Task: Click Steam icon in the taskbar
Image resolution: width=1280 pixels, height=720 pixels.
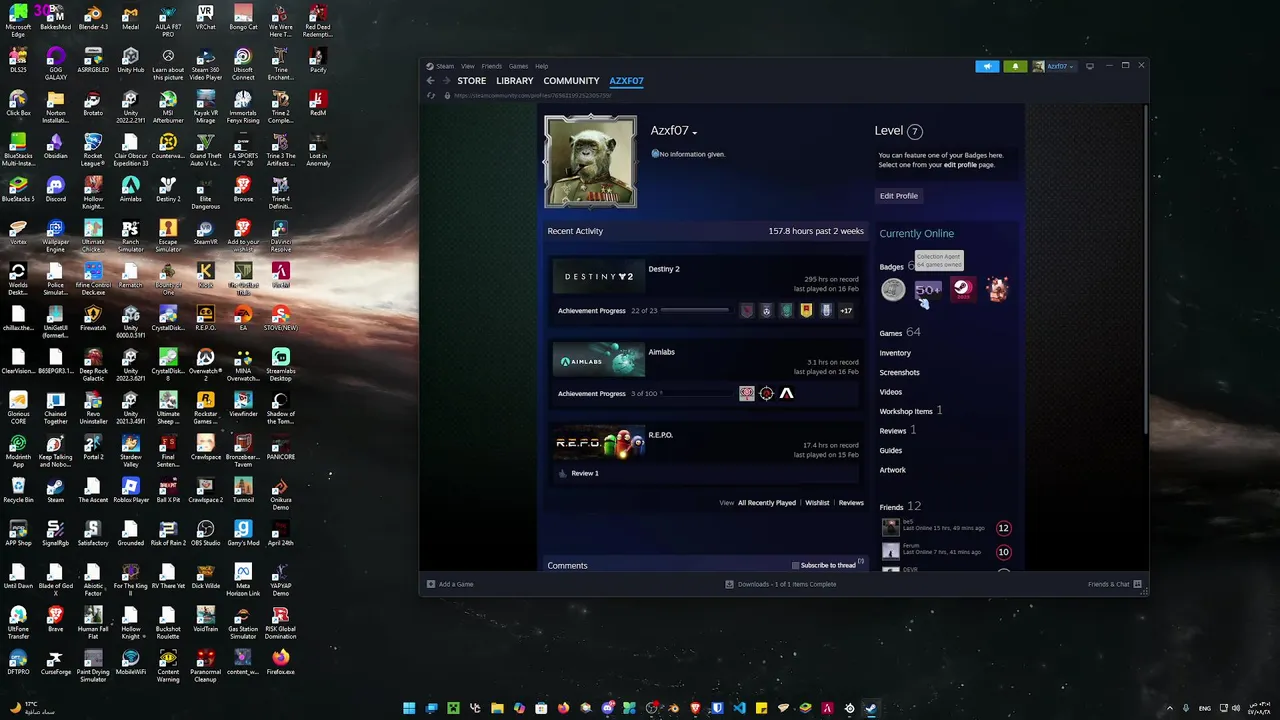Action: coord(871,708)
